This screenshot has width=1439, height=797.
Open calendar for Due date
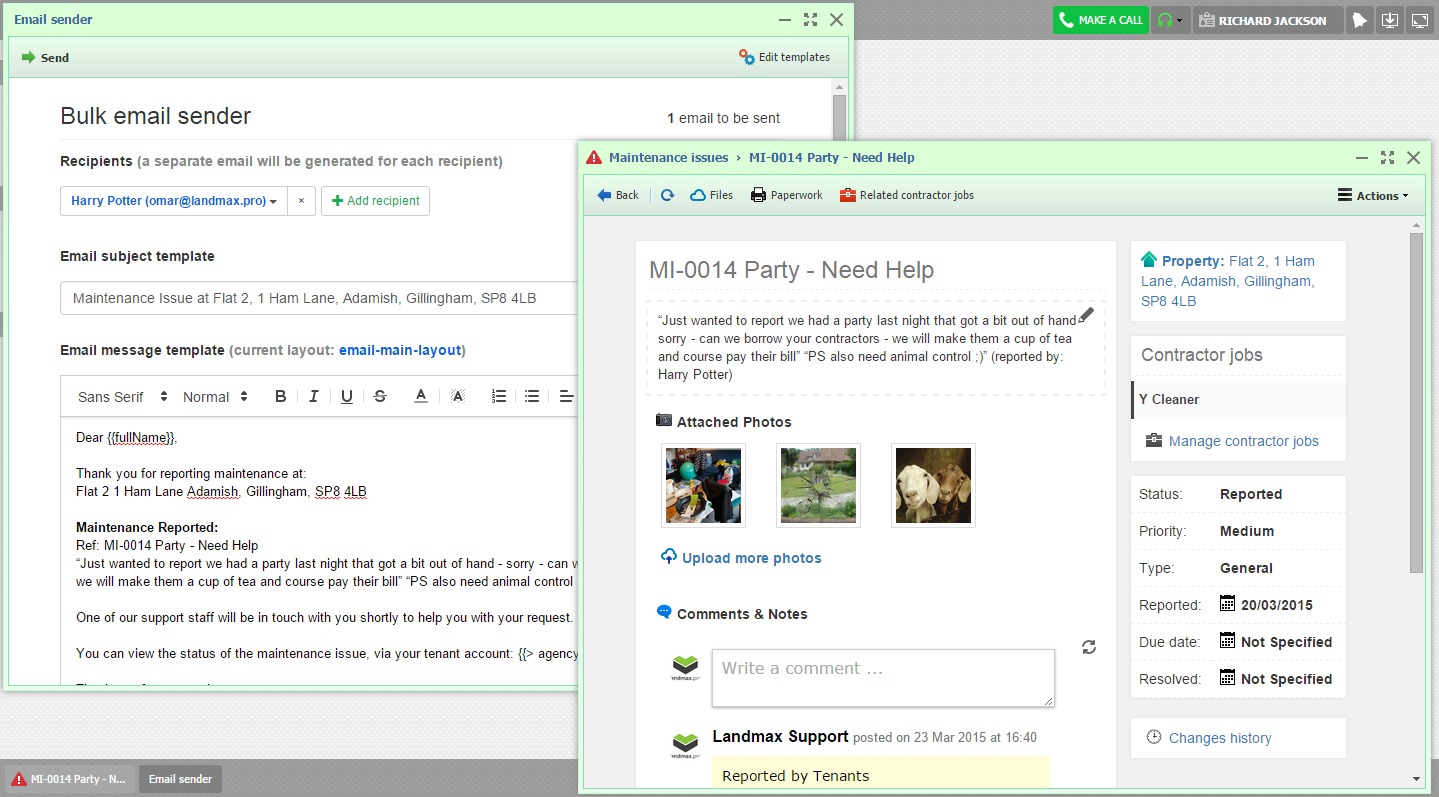1227,641
